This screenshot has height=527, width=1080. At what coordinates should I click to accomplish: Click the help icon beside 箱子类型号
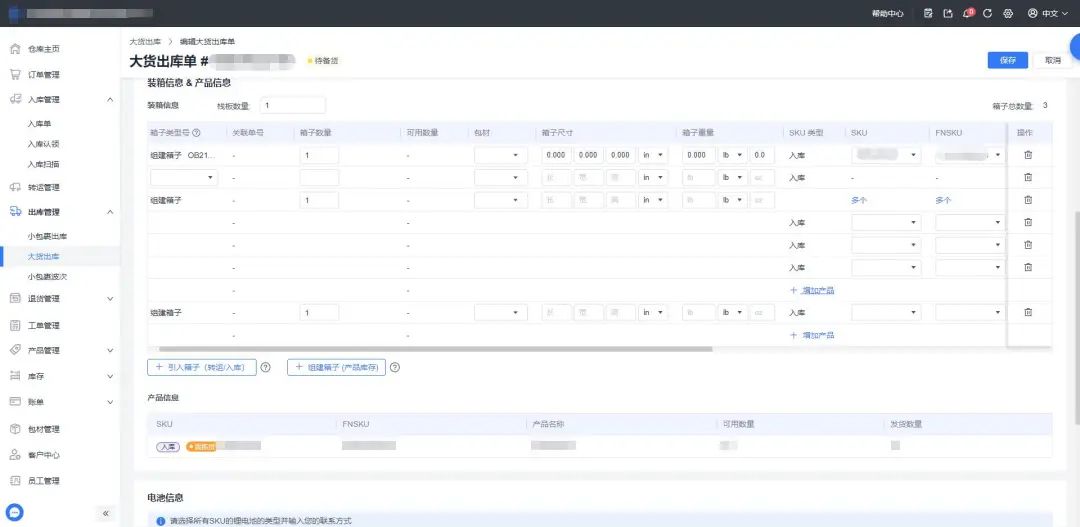coord(196,133)
